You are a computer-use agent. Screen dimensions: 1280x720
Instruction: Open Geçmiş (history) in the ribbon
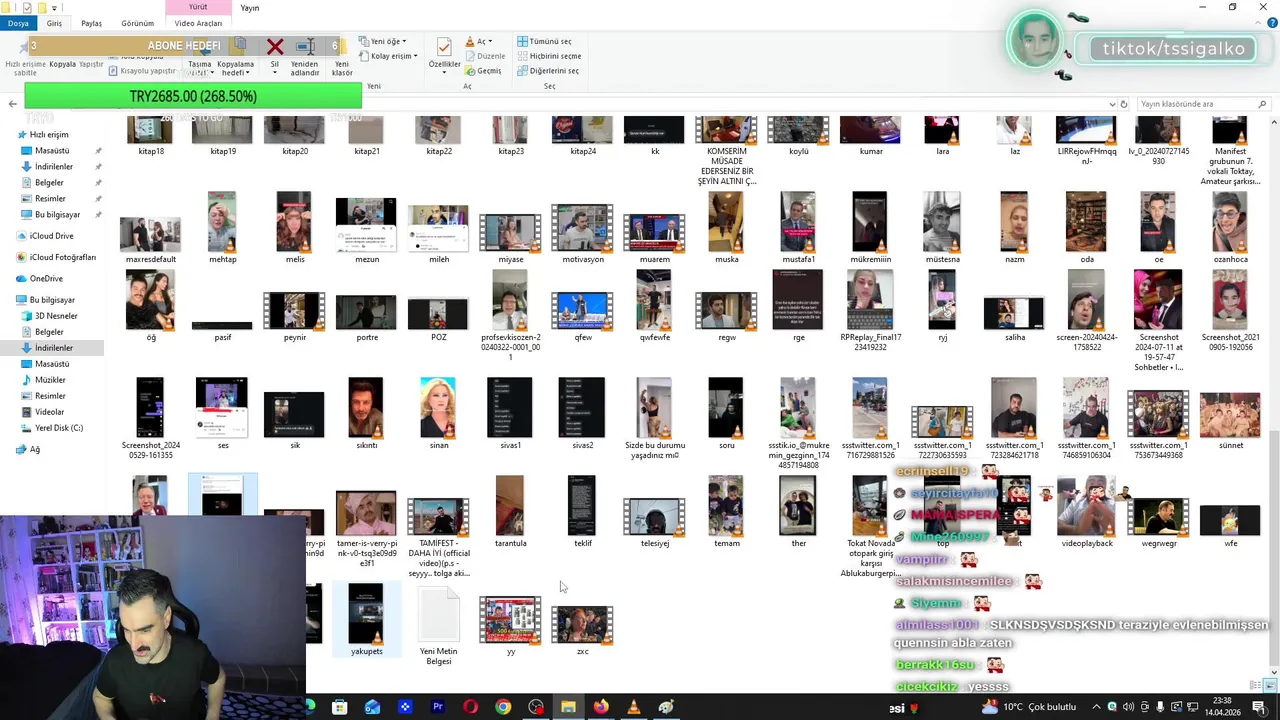pyautogui.click(x=482, y=71)
